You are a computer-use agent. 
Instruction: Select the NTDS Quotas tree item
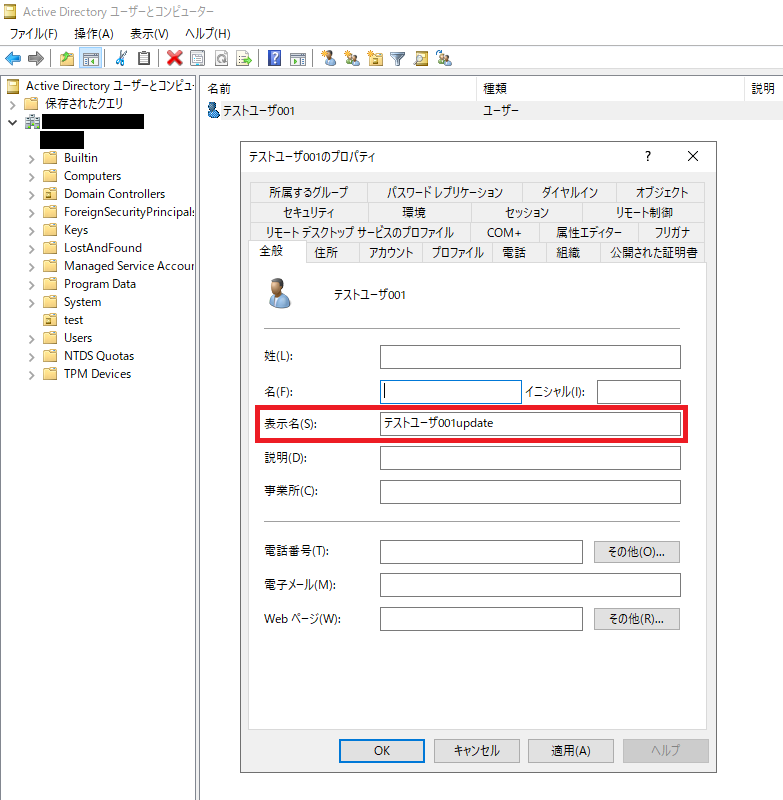(99, 356)
